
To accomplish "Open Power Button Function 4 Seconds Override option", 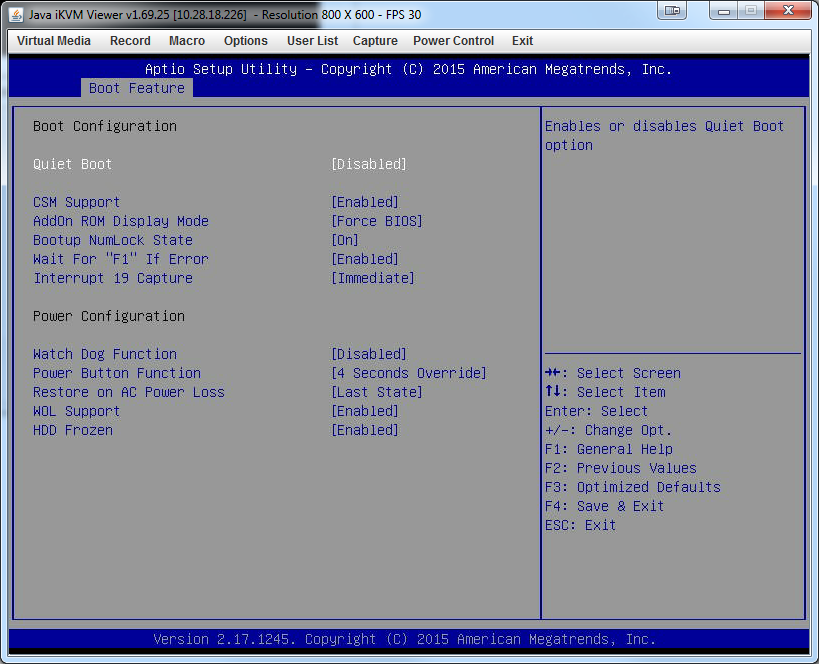I will (x=408, y=373).
